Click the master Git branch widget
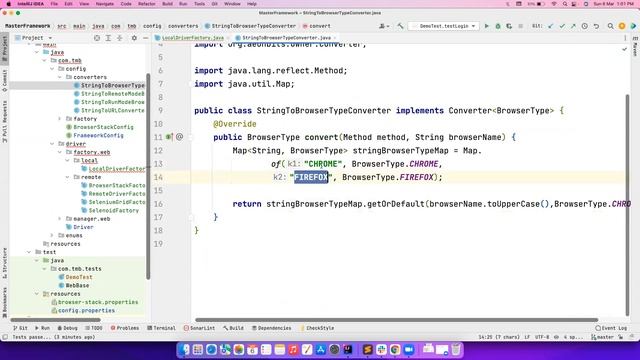Image resolution: width=640 pixels, height=360 pixels. [603, 337]
